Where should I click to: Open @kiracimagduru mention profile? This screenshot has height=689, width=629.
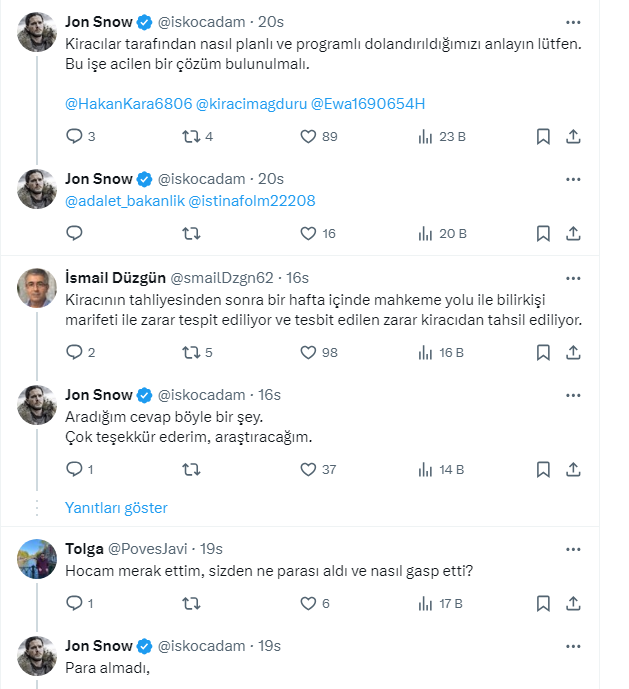(254, 103)
